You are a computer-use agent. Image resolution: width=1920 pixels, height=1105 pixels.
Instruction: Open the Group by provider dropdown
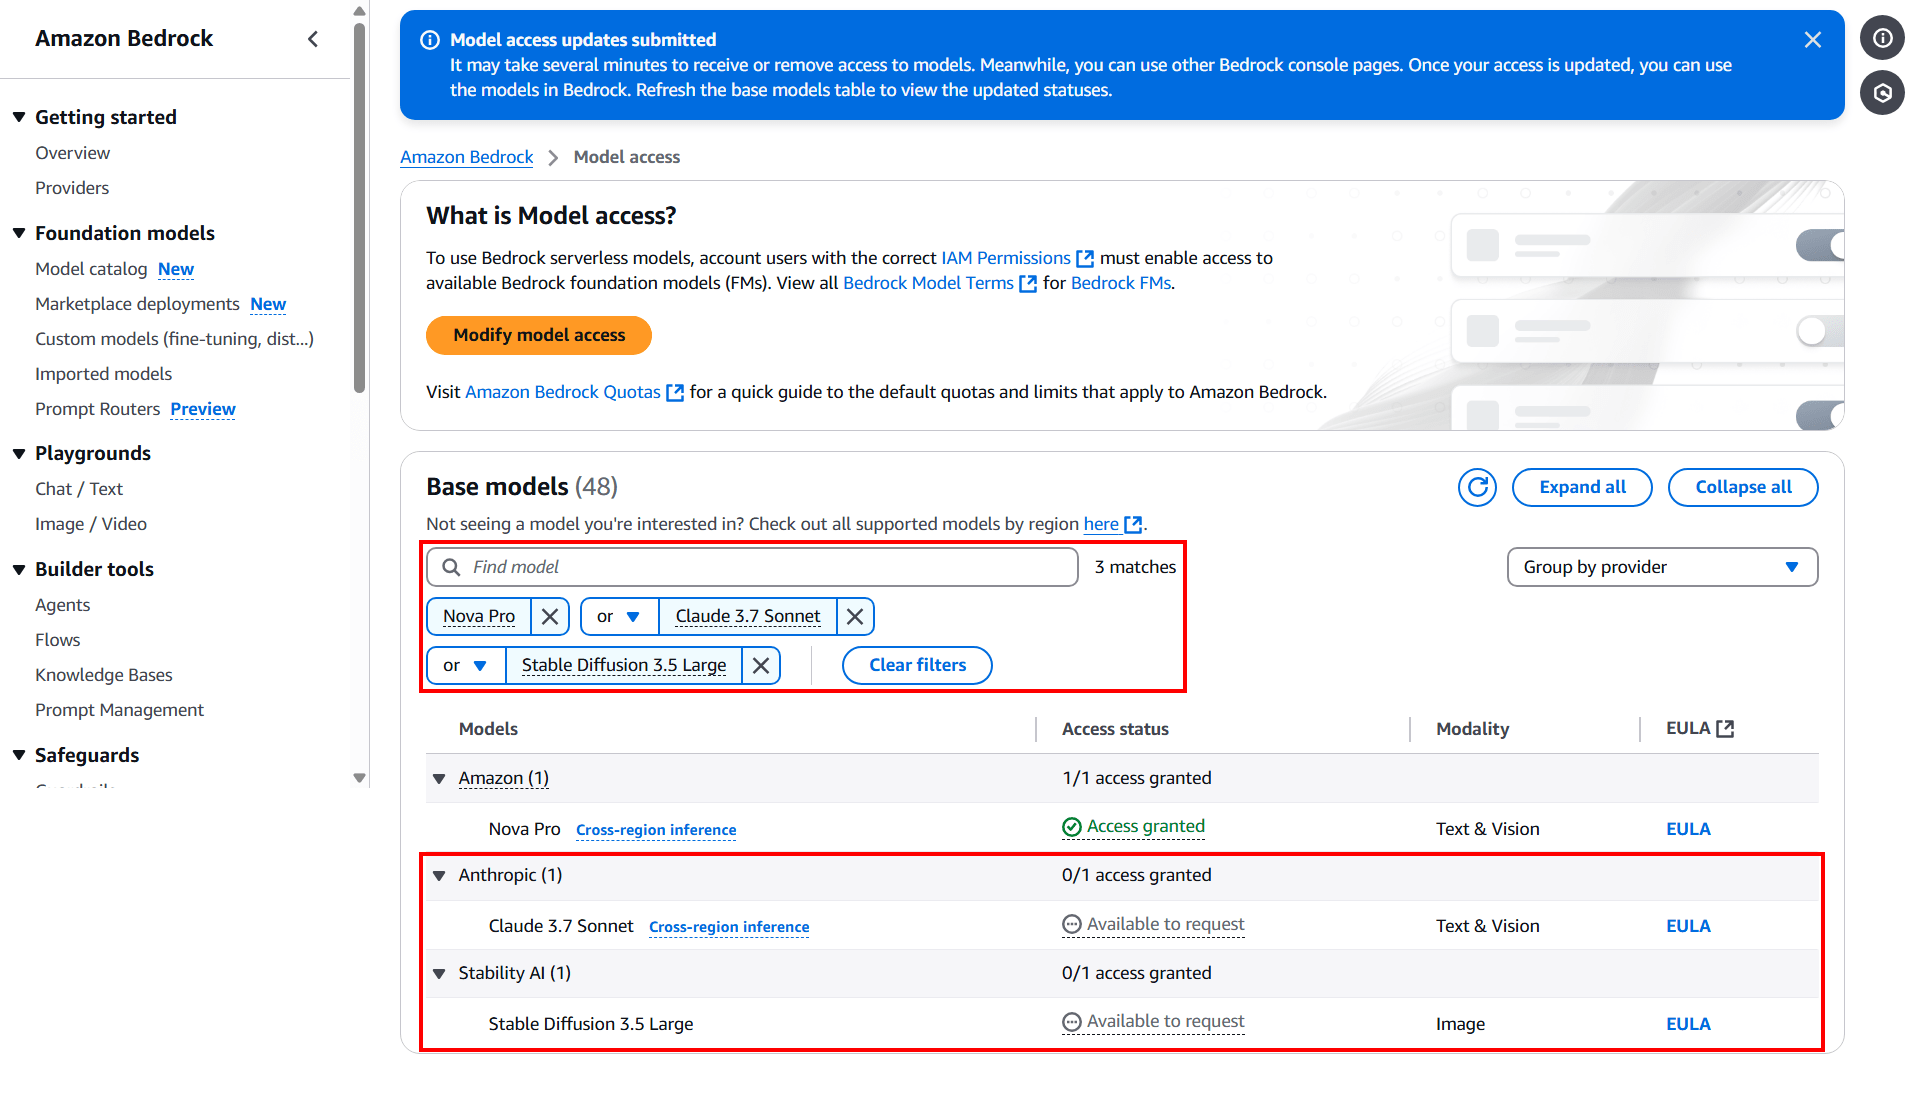tap(1662, 567)
